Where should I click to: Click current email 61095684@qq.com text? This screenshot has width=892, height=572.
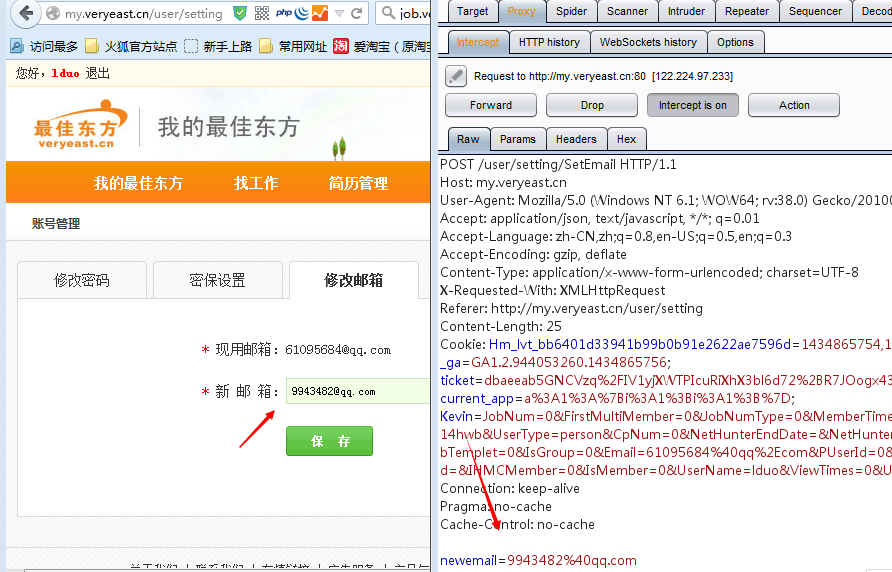(338, 350)
